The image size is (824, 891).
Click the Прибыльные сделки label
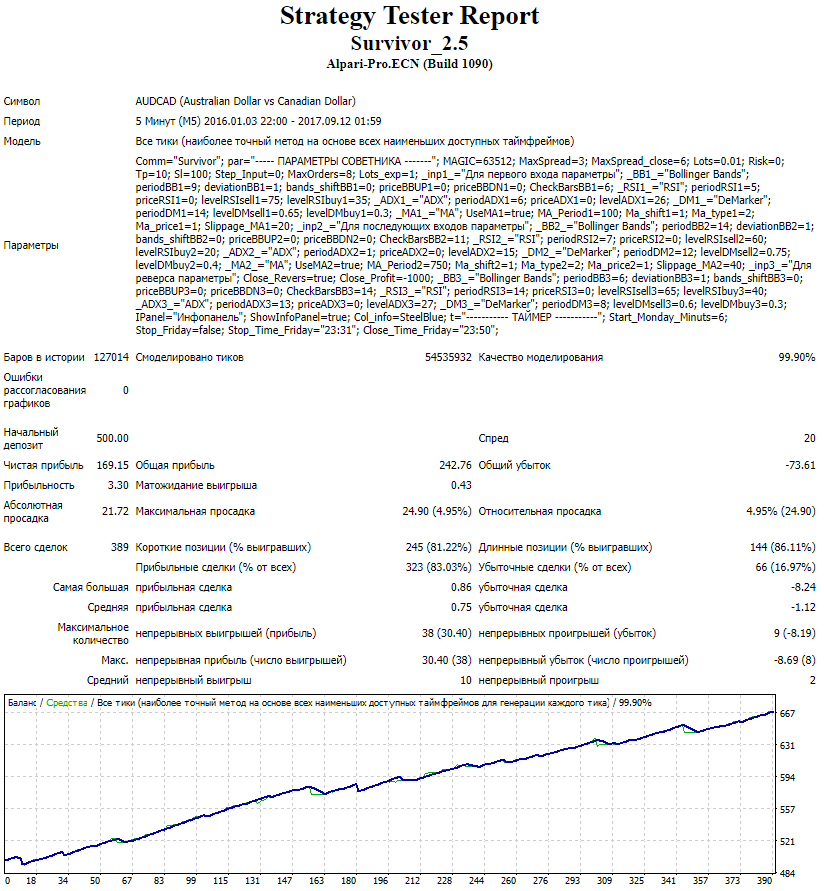pyautogui.click(x=215, y=567)
